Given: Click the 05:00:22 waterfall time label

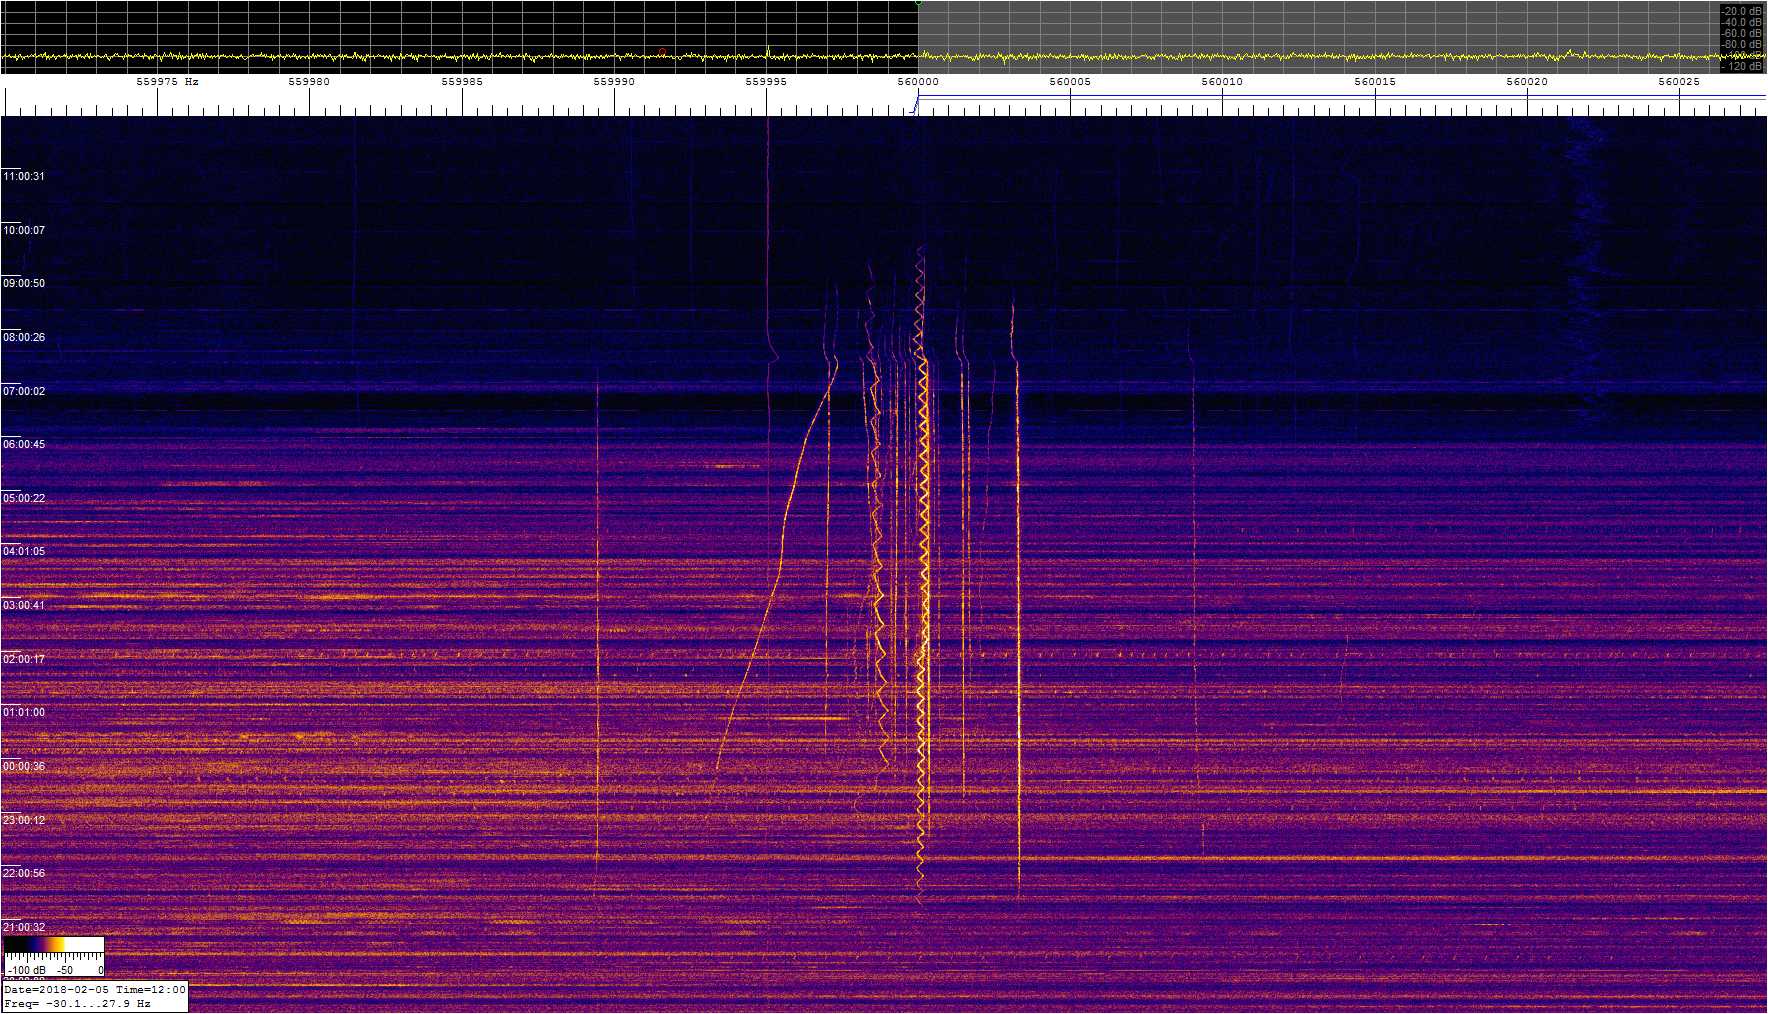Looking at the screenshot, I should pyautogui.click(x=24, y=498).
